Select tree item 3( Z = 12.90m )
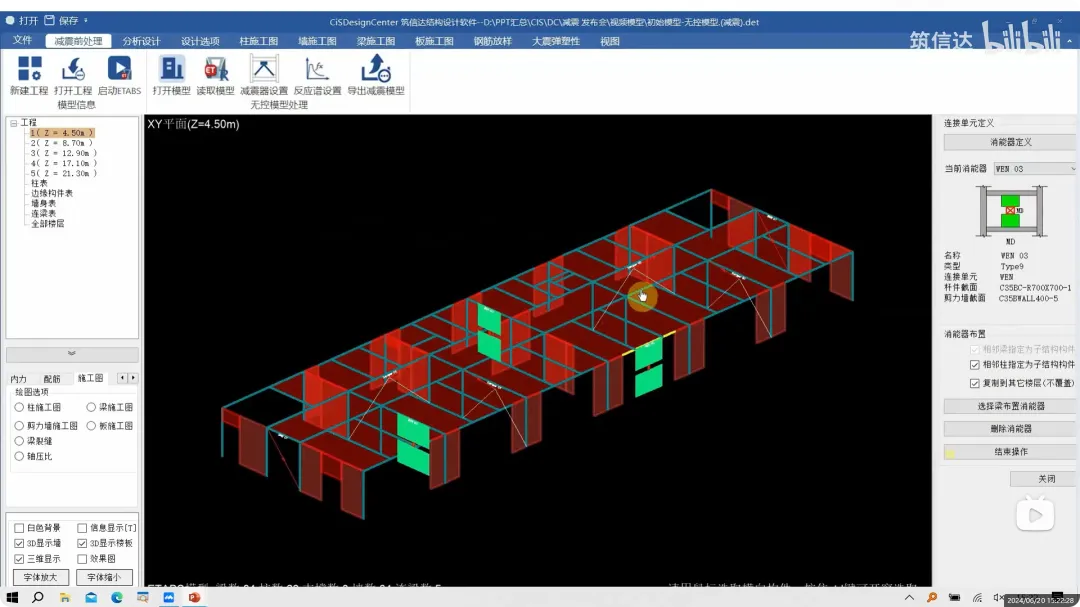The width and height of the screenshot is (1080, 607). (x=63, y=153)
